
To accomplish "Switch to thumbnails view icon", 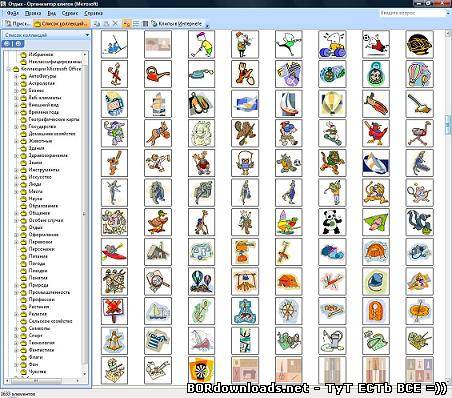I will pos(126,24).
